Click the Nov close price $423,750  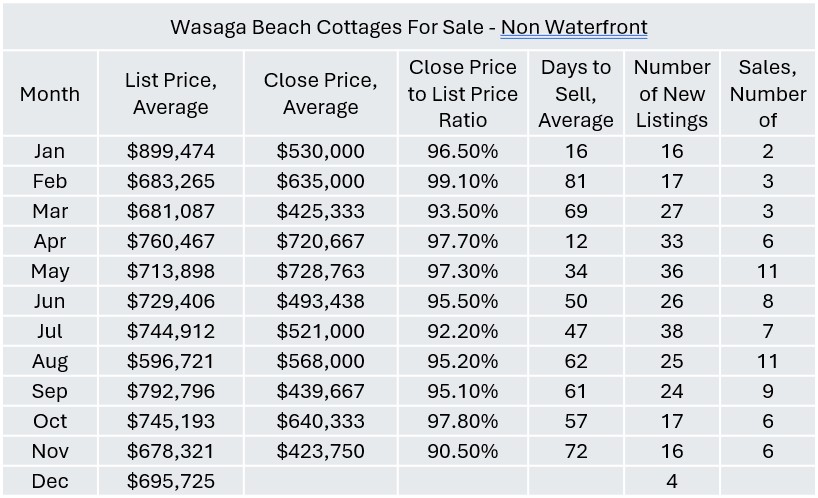(320, 452)
